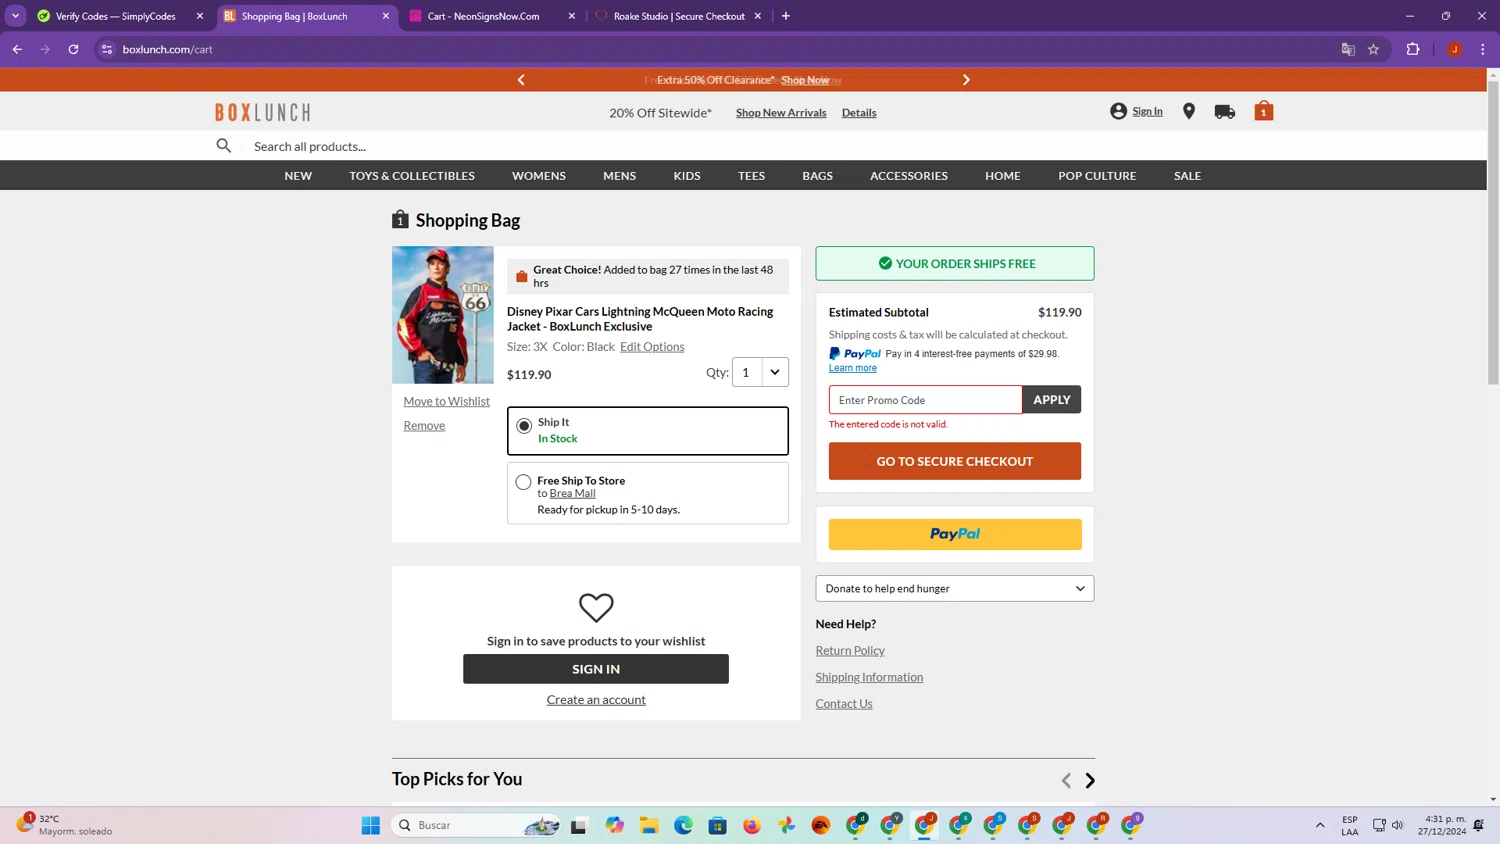Open the shopping bag icon in header
1500x844 pixels.
1264,111
